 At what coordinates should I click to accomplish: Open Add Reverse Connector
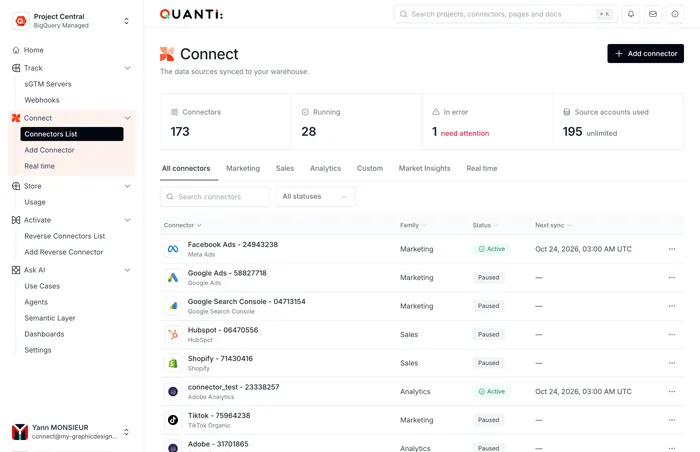point(64,252)
